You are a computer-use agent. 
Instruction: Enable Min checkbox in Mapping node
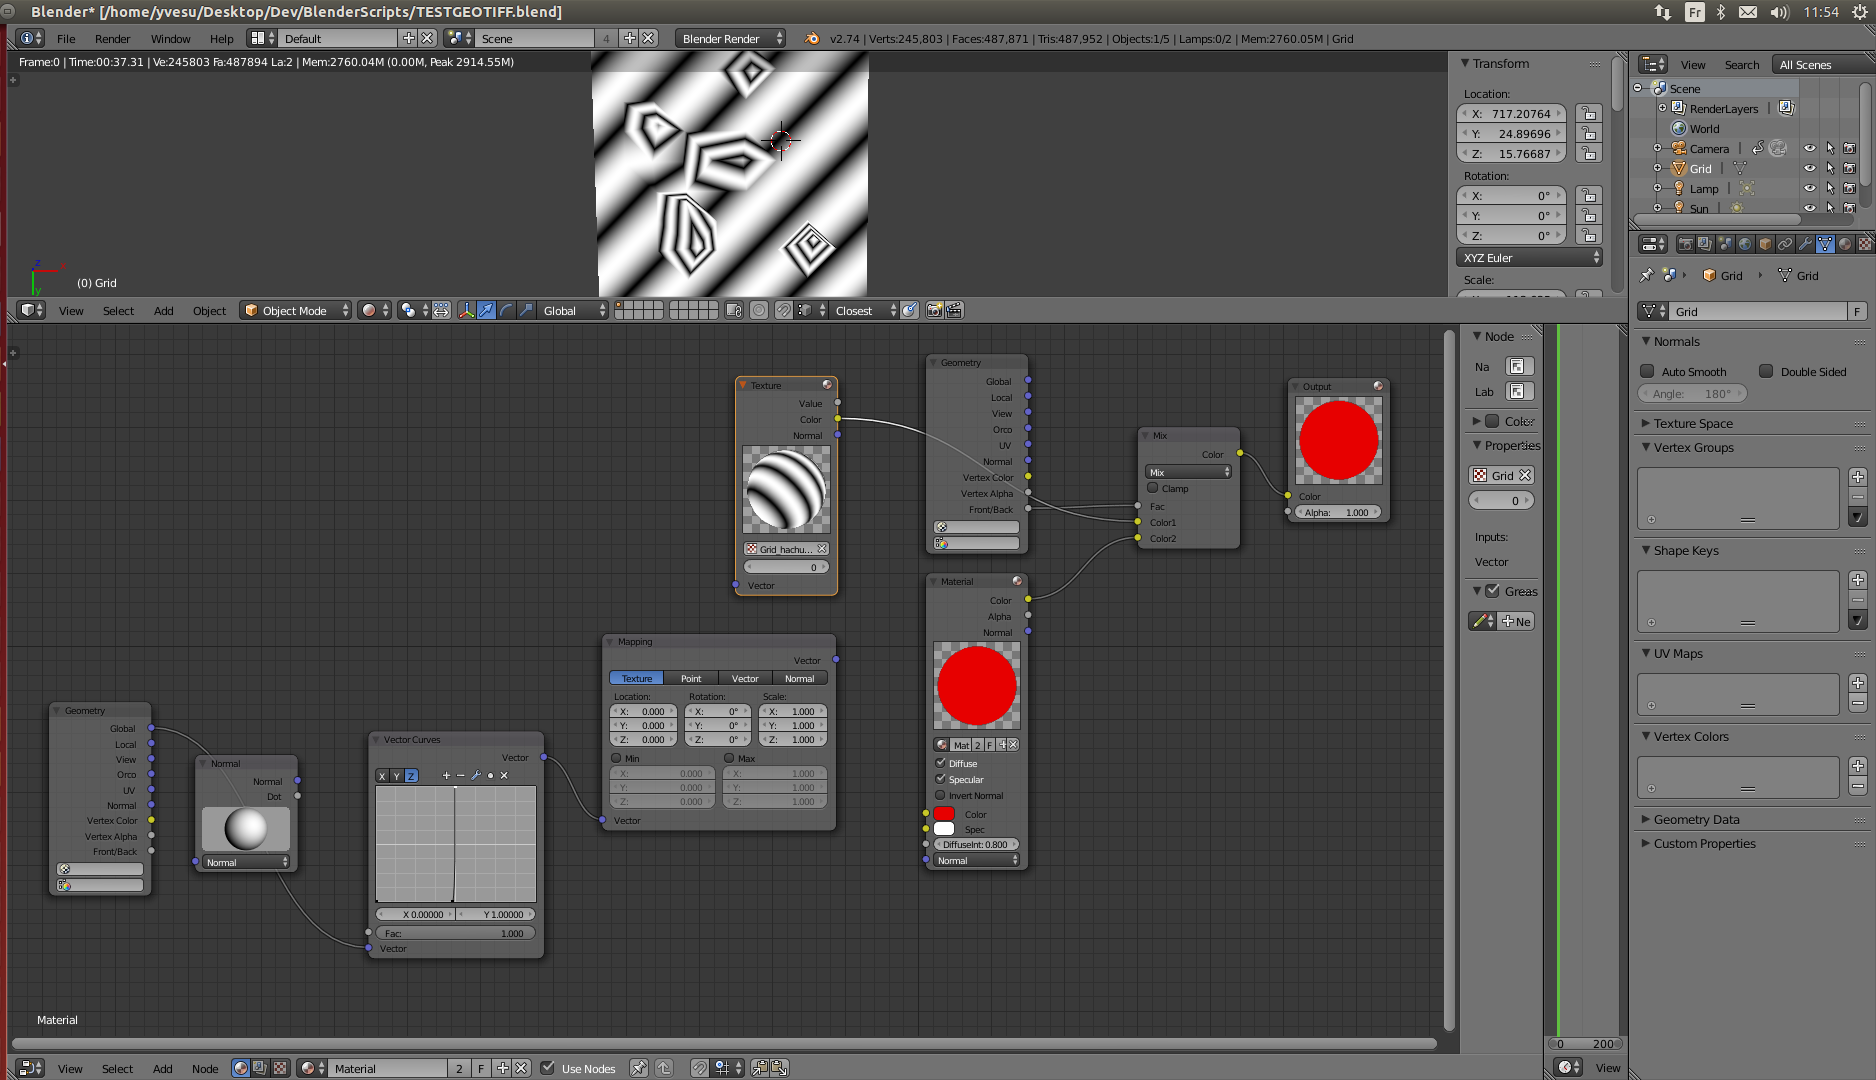pos(616,758)
